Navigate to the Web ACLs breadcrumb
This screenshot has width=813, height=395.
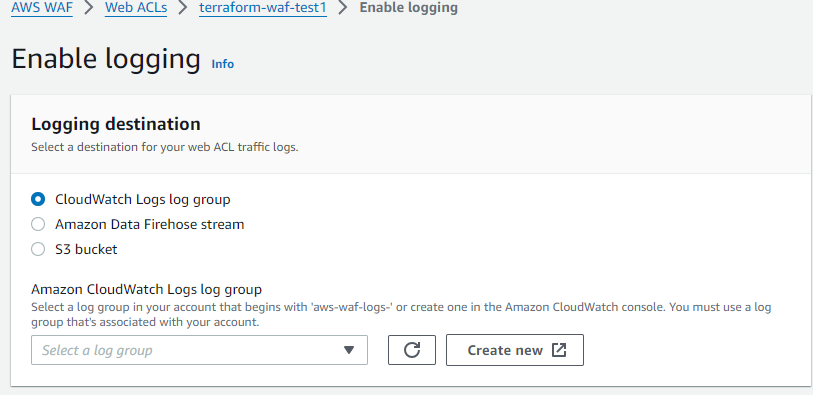coord(136,8)
